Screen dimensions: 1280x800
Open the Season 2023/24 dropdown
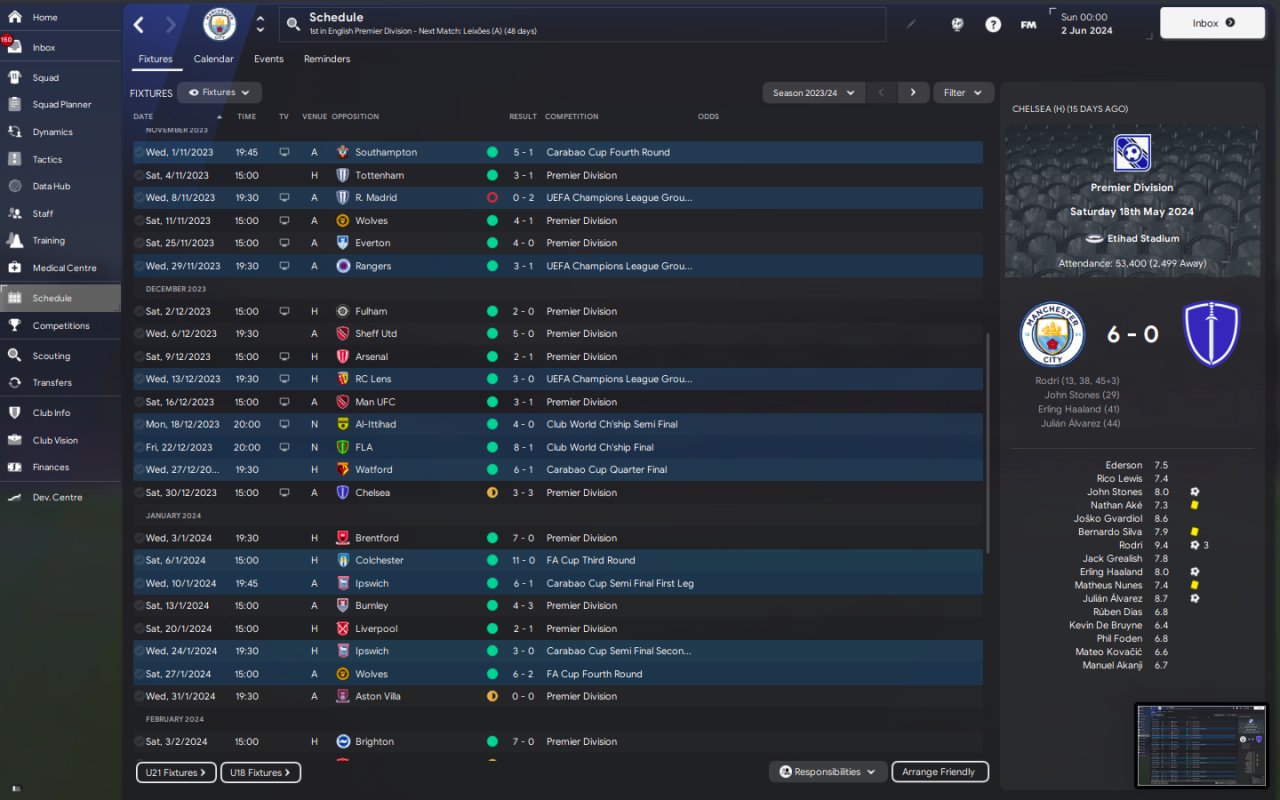click(814, 93)
